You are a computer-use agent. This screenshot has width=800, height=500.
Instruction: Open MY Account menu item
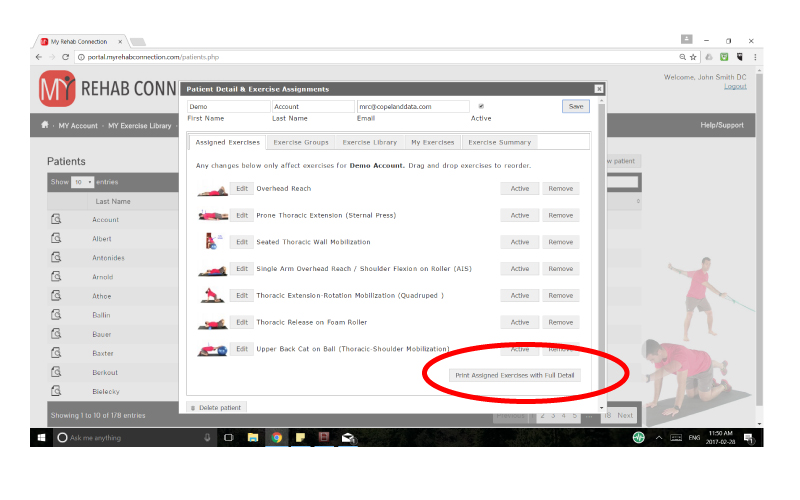78,126
